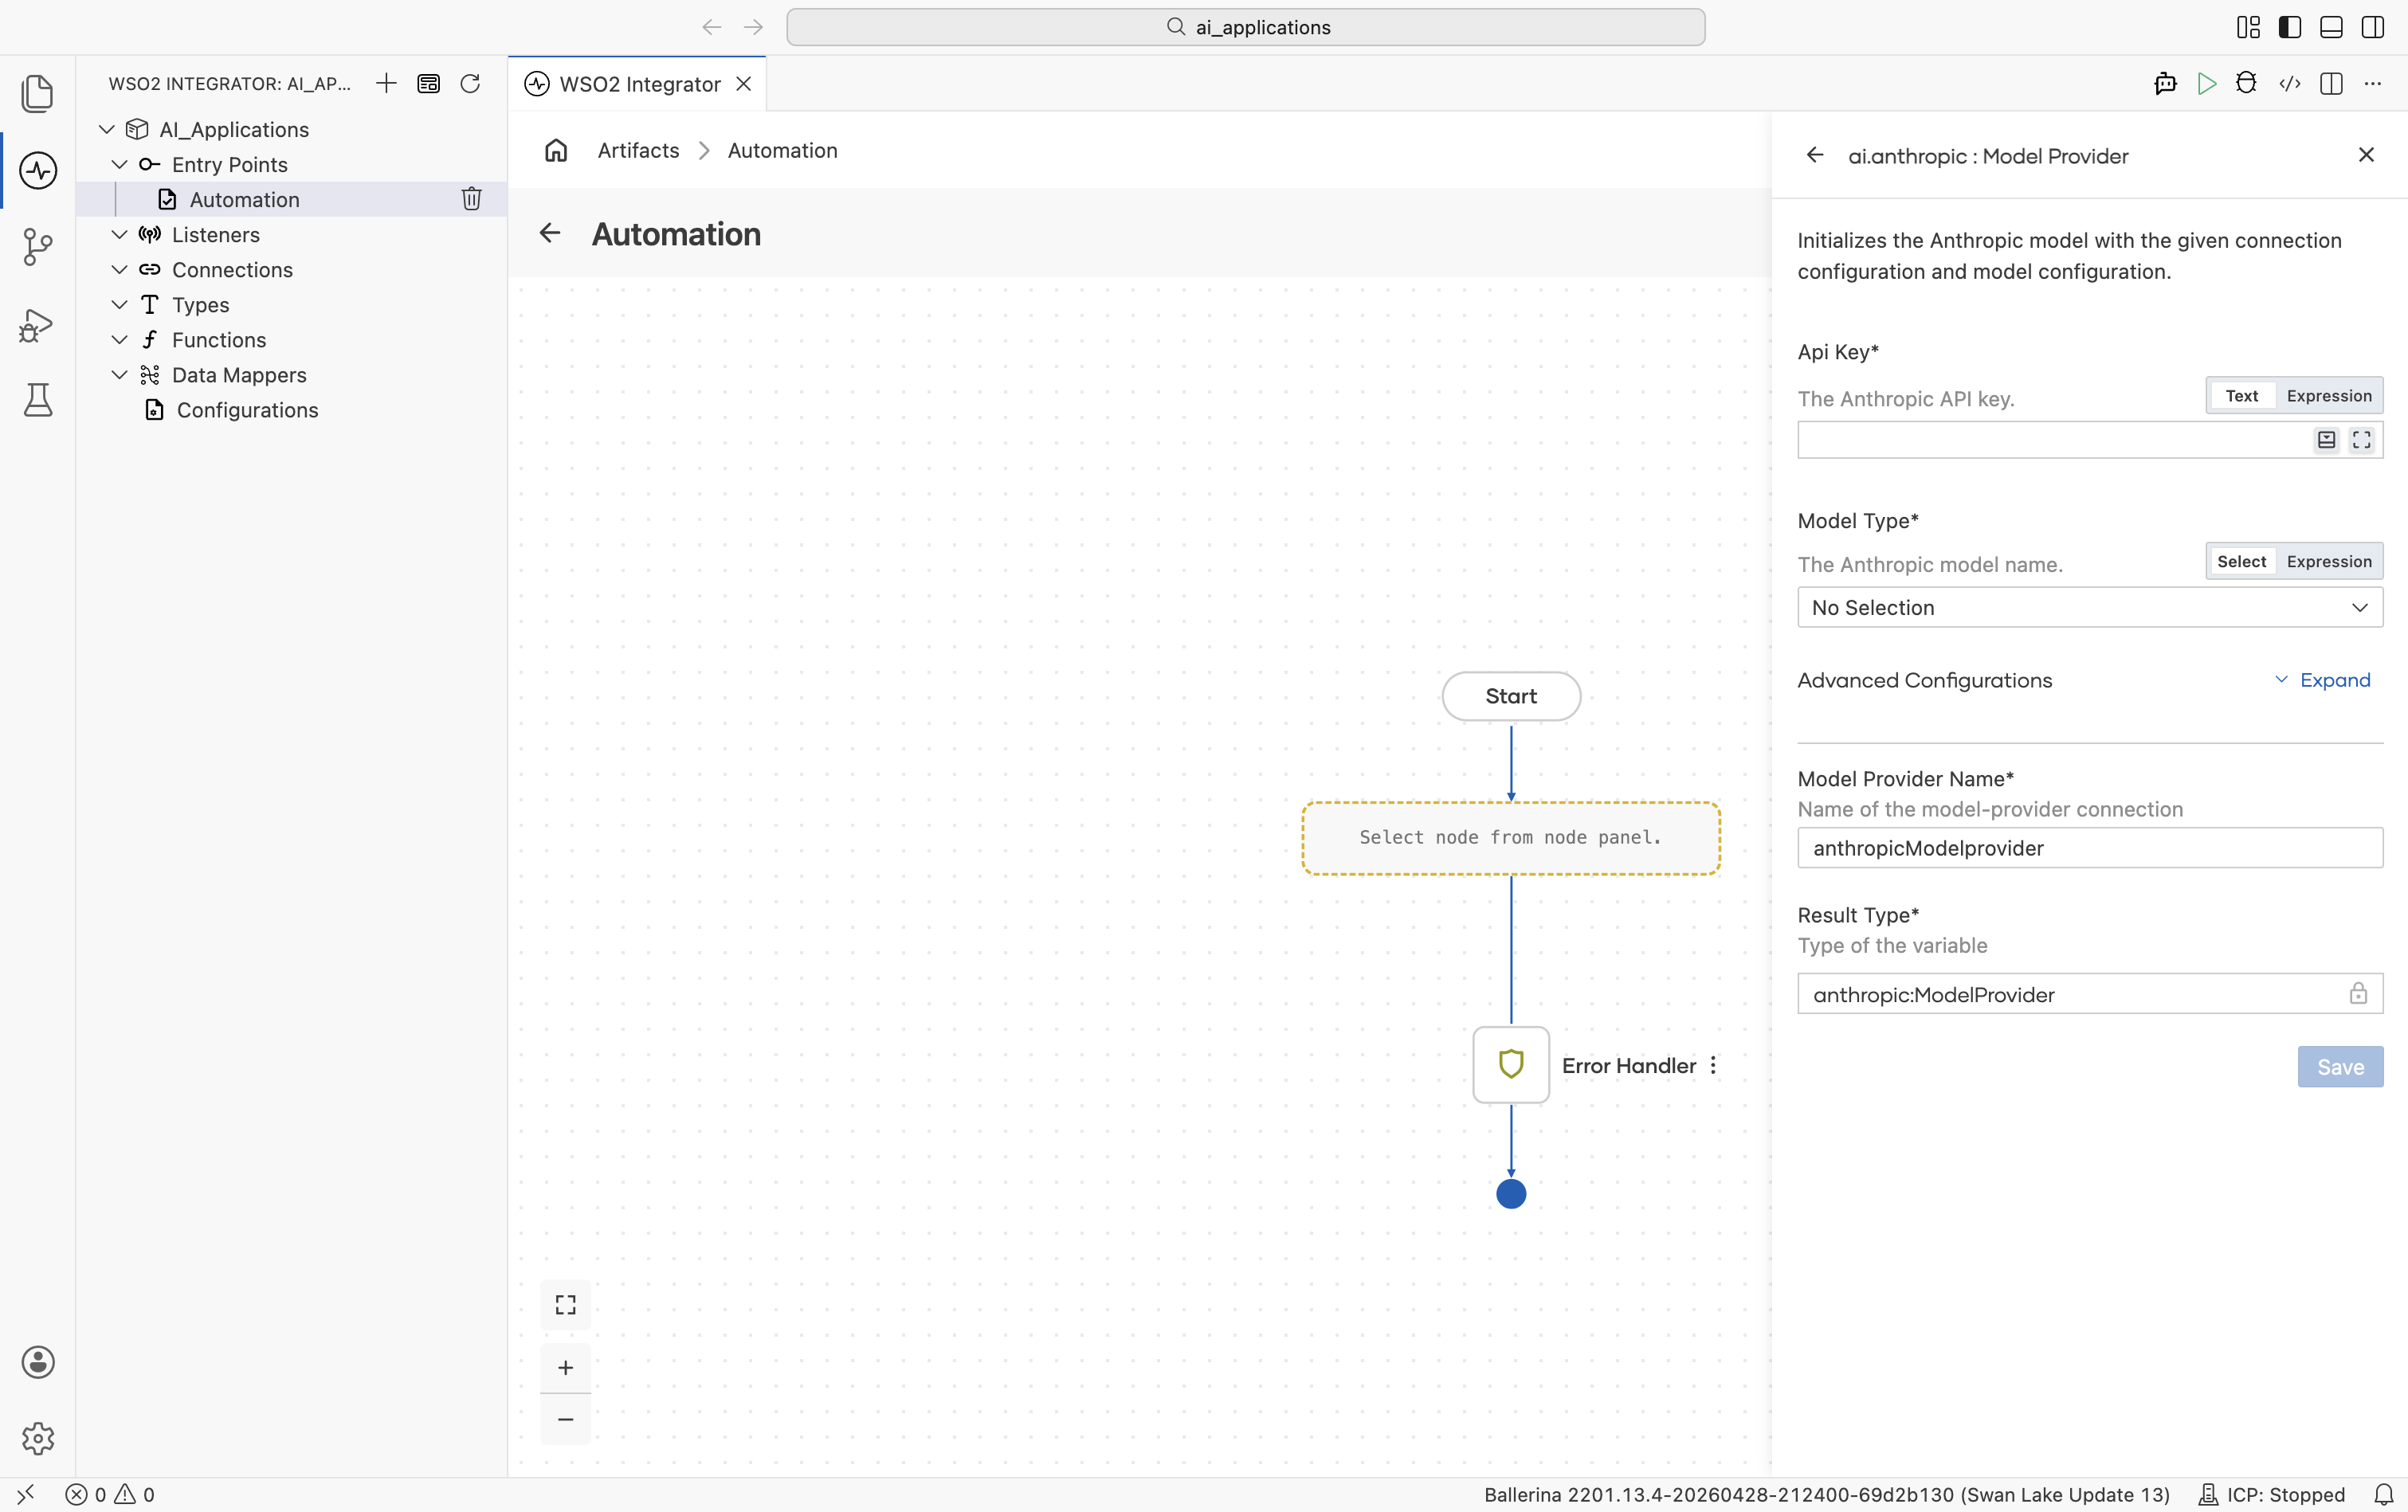Screen dimensions: 2408x1512
Task: Fit diagram to screen
Action: click(x=565, y=1304)
